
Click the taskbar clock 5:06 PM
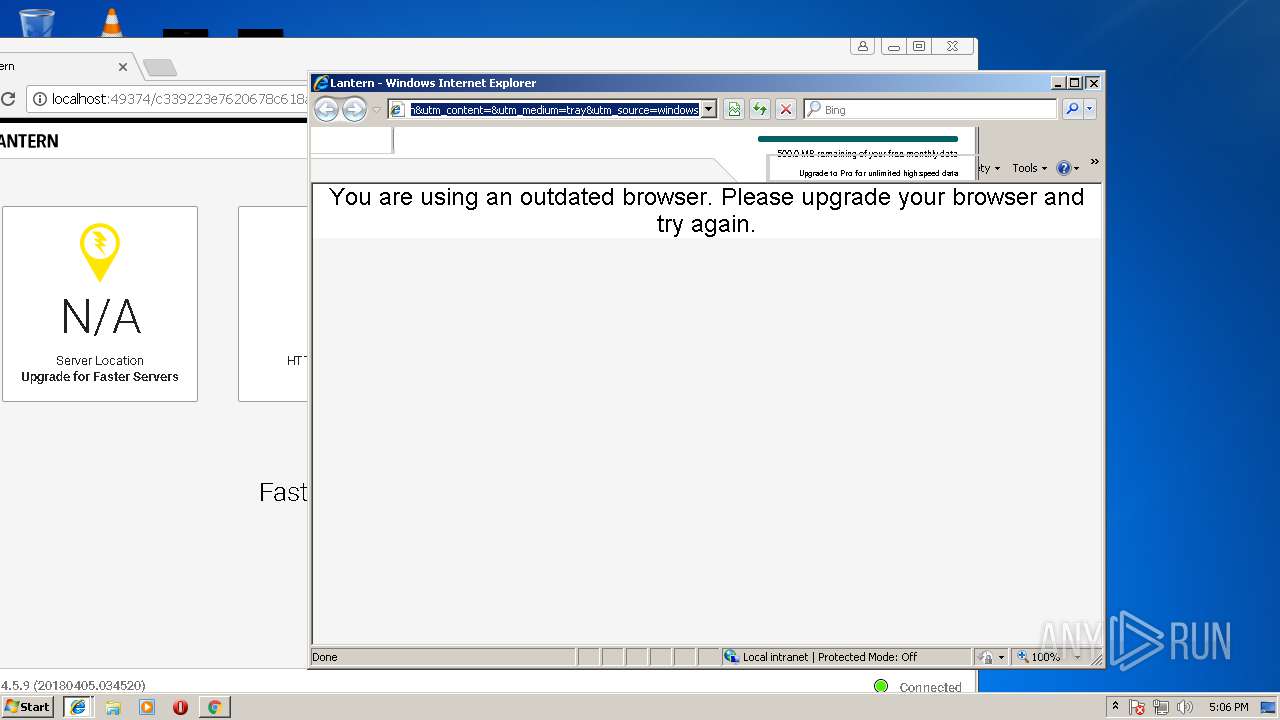coord(1228,707)
